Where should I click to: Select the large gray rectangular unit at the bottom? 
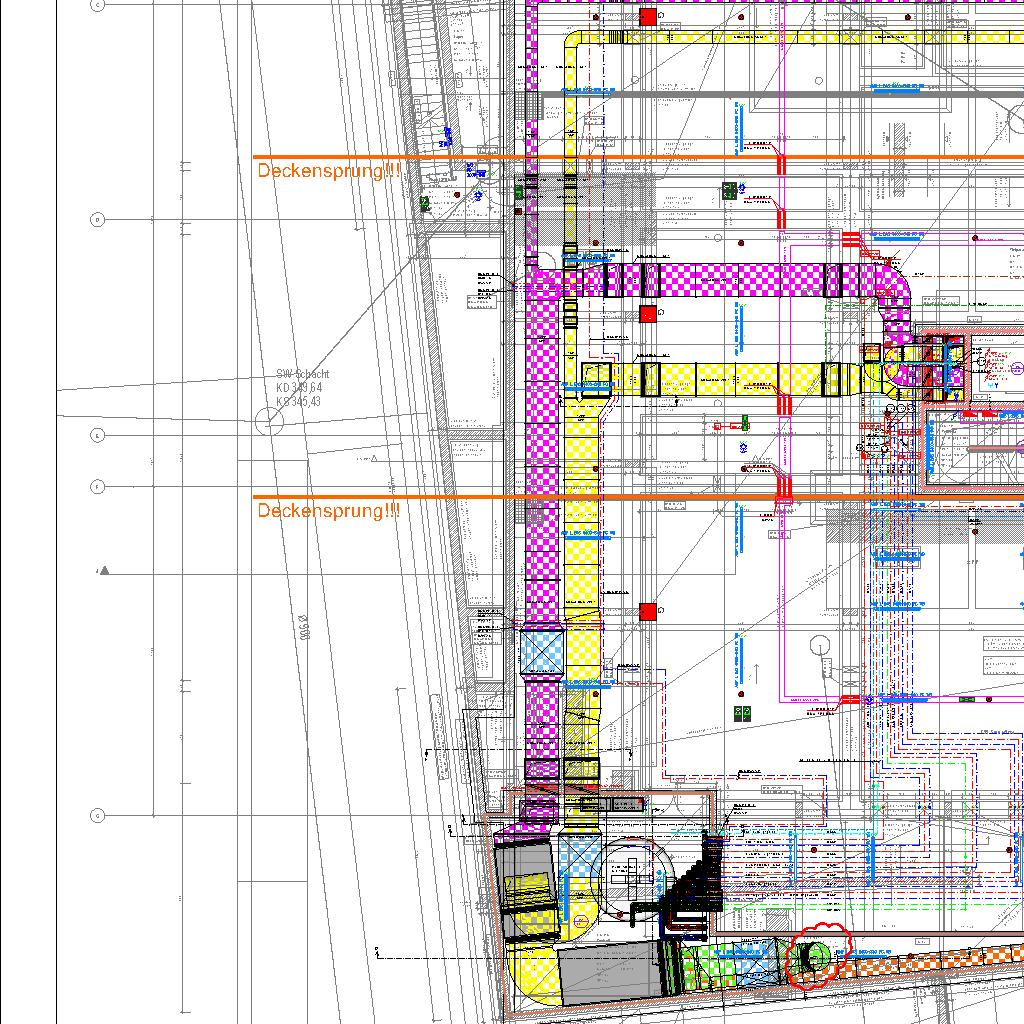coord(608,971)
